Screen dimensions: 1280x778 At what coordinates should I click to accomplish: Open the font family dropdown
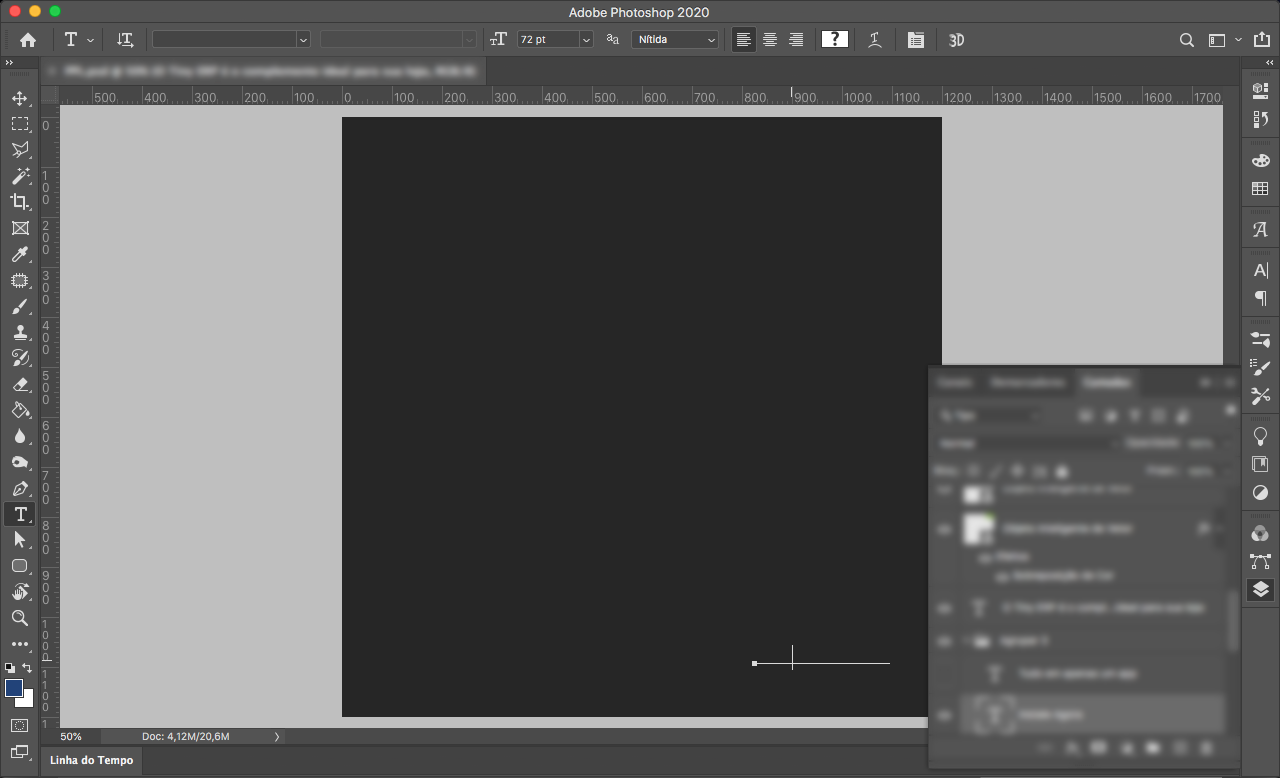[x=303, y=40]
